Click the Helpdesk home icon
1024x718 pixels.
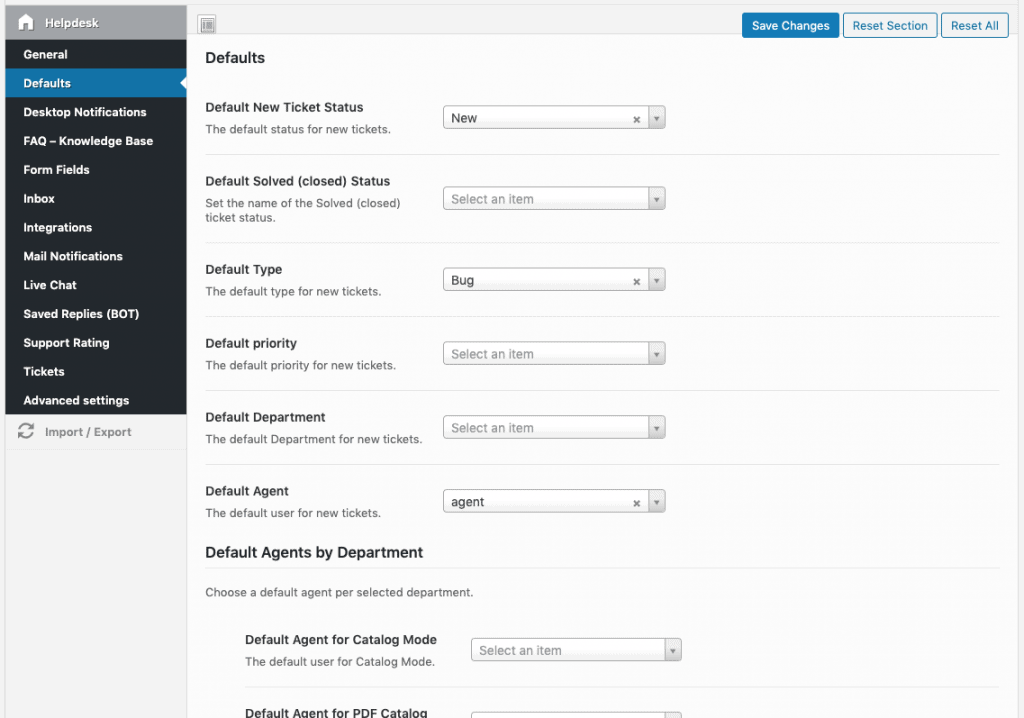point(26,22)
